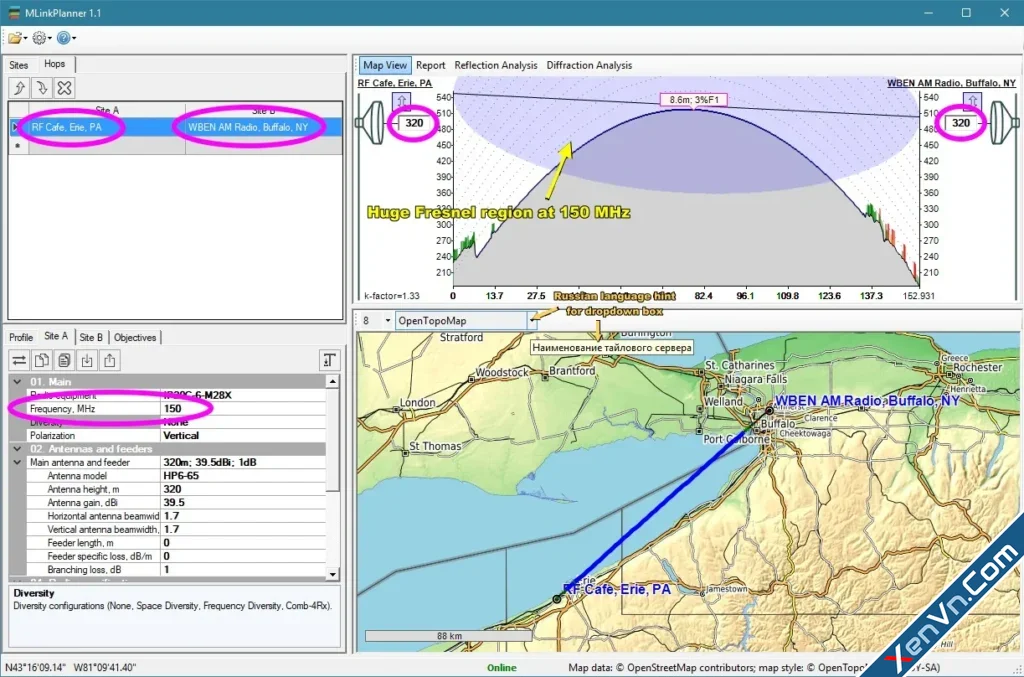The width and height of the screenshot is (1024, 677).
Task: Collapse Main antenna and feeder row
Action: point(18,462)
